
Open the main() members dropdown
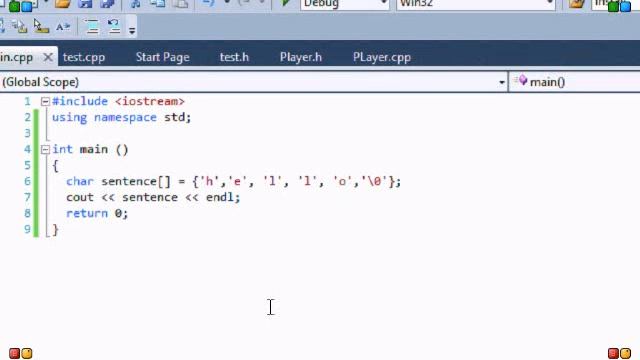(x=575, y=82)
